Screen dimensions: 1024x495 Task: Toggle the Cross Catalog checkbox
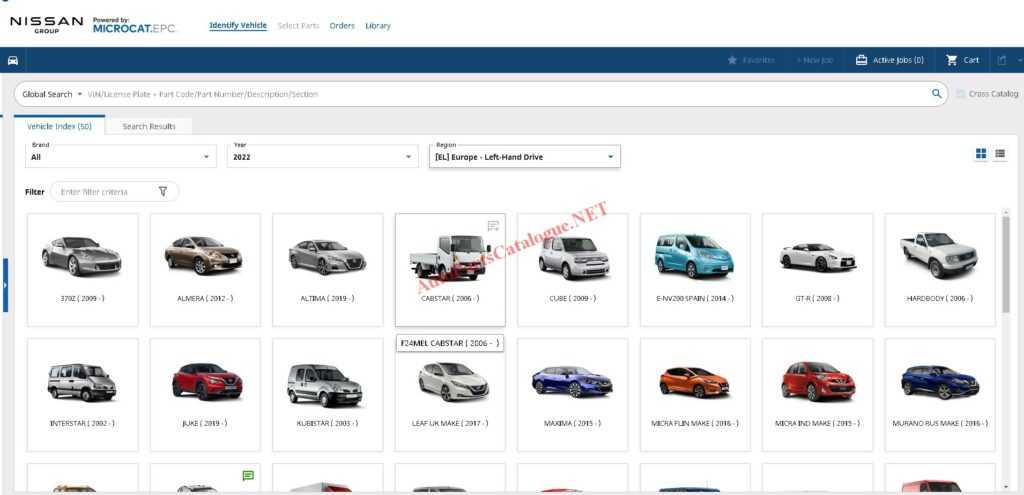tap(960, 94)
